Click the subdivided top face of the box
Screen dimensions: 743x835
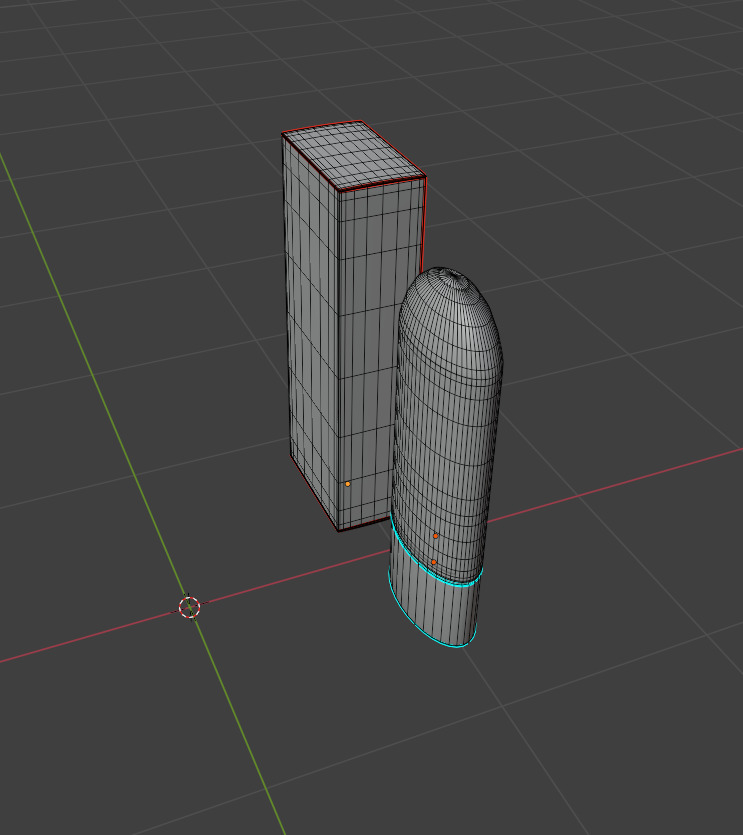coord(353,154)
